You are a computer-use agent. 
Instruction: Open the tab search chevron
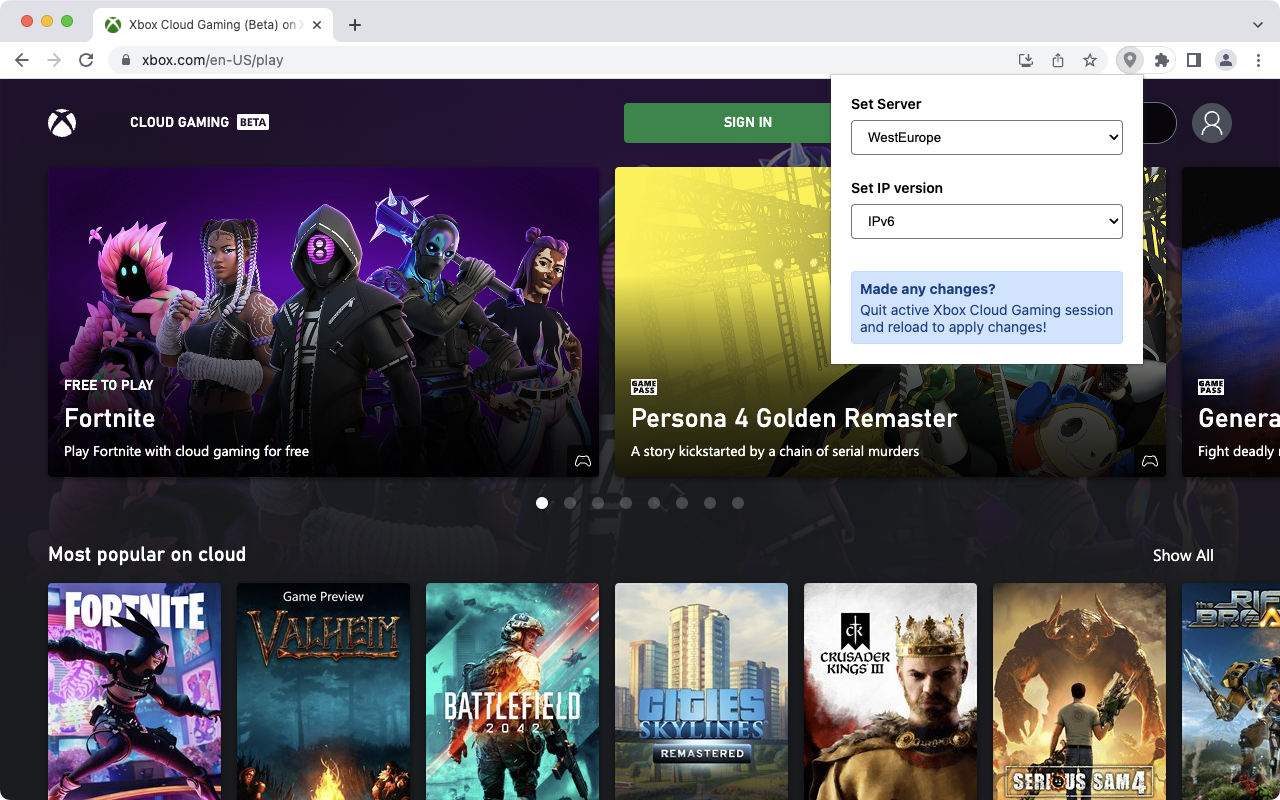coord(1258,25)
